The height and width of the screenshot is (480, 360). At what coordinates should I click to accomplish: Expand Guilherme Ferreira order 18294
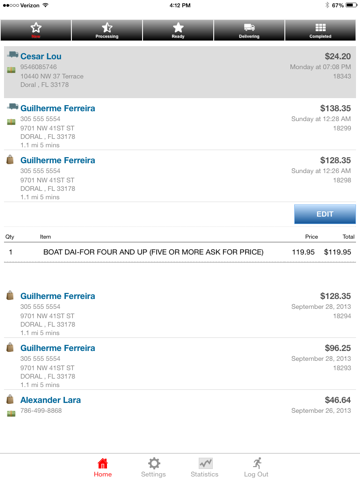(x=180, y=312)
